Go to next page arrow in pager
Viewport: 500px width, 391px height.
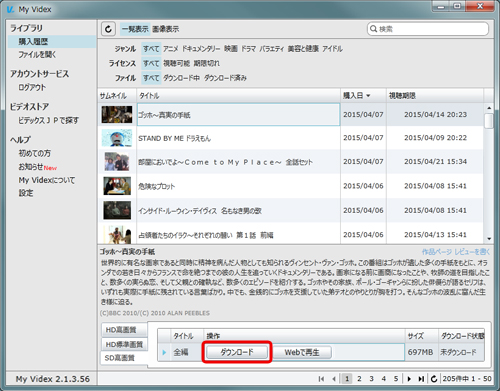[x=409, y=379]
